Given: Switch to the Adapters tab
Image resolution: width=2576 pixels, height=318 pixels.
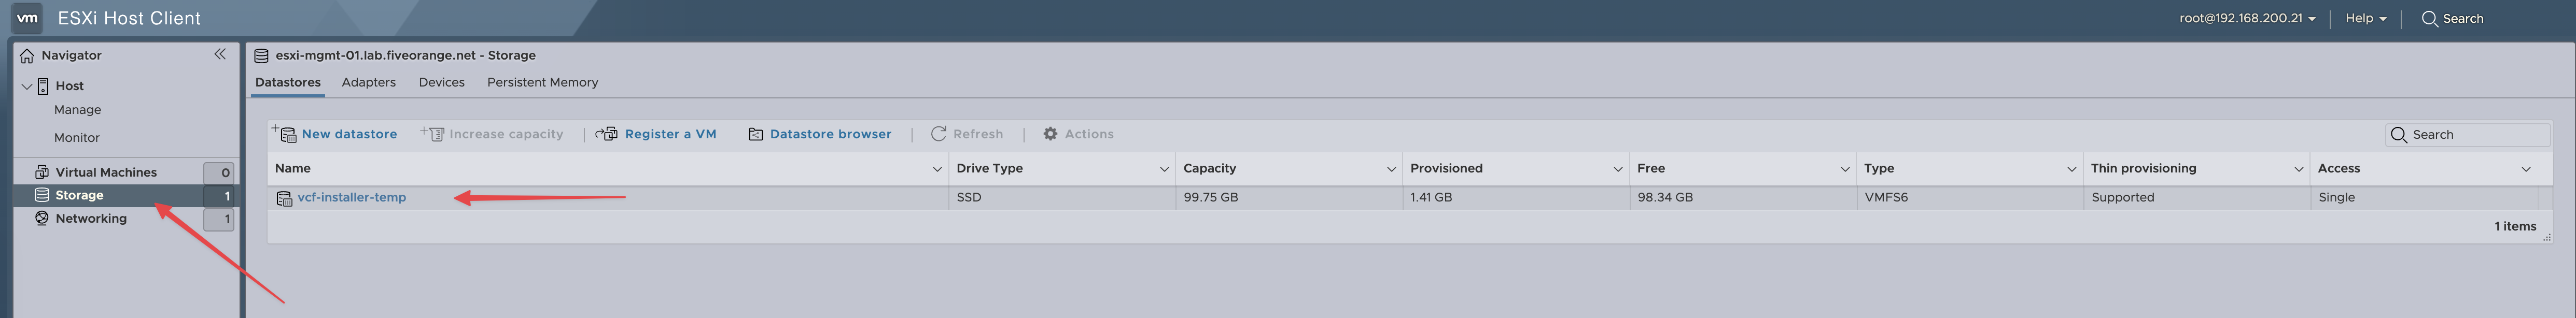Looking at the screenshot, I should (368, 82).
